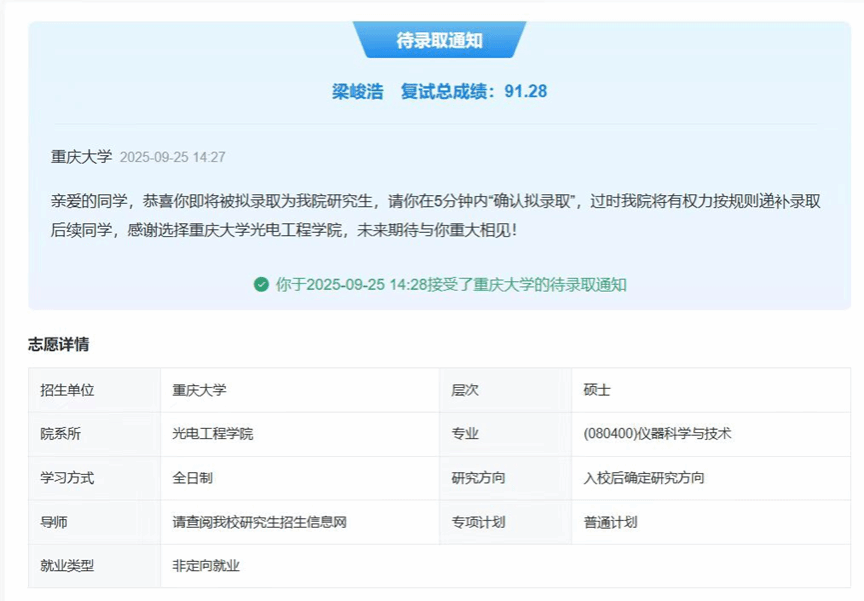Click the congratulation message body text

(435, 215)
